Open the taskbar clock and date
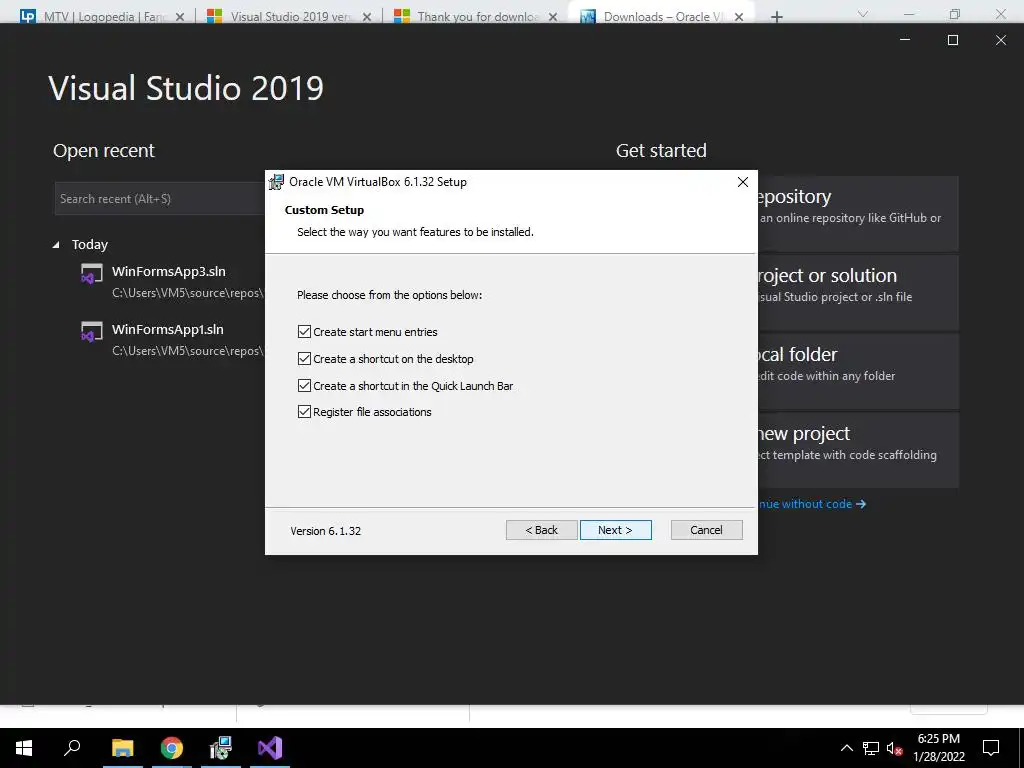Image resolution: width=1024 pixels, height=768 pixels. 938,748
